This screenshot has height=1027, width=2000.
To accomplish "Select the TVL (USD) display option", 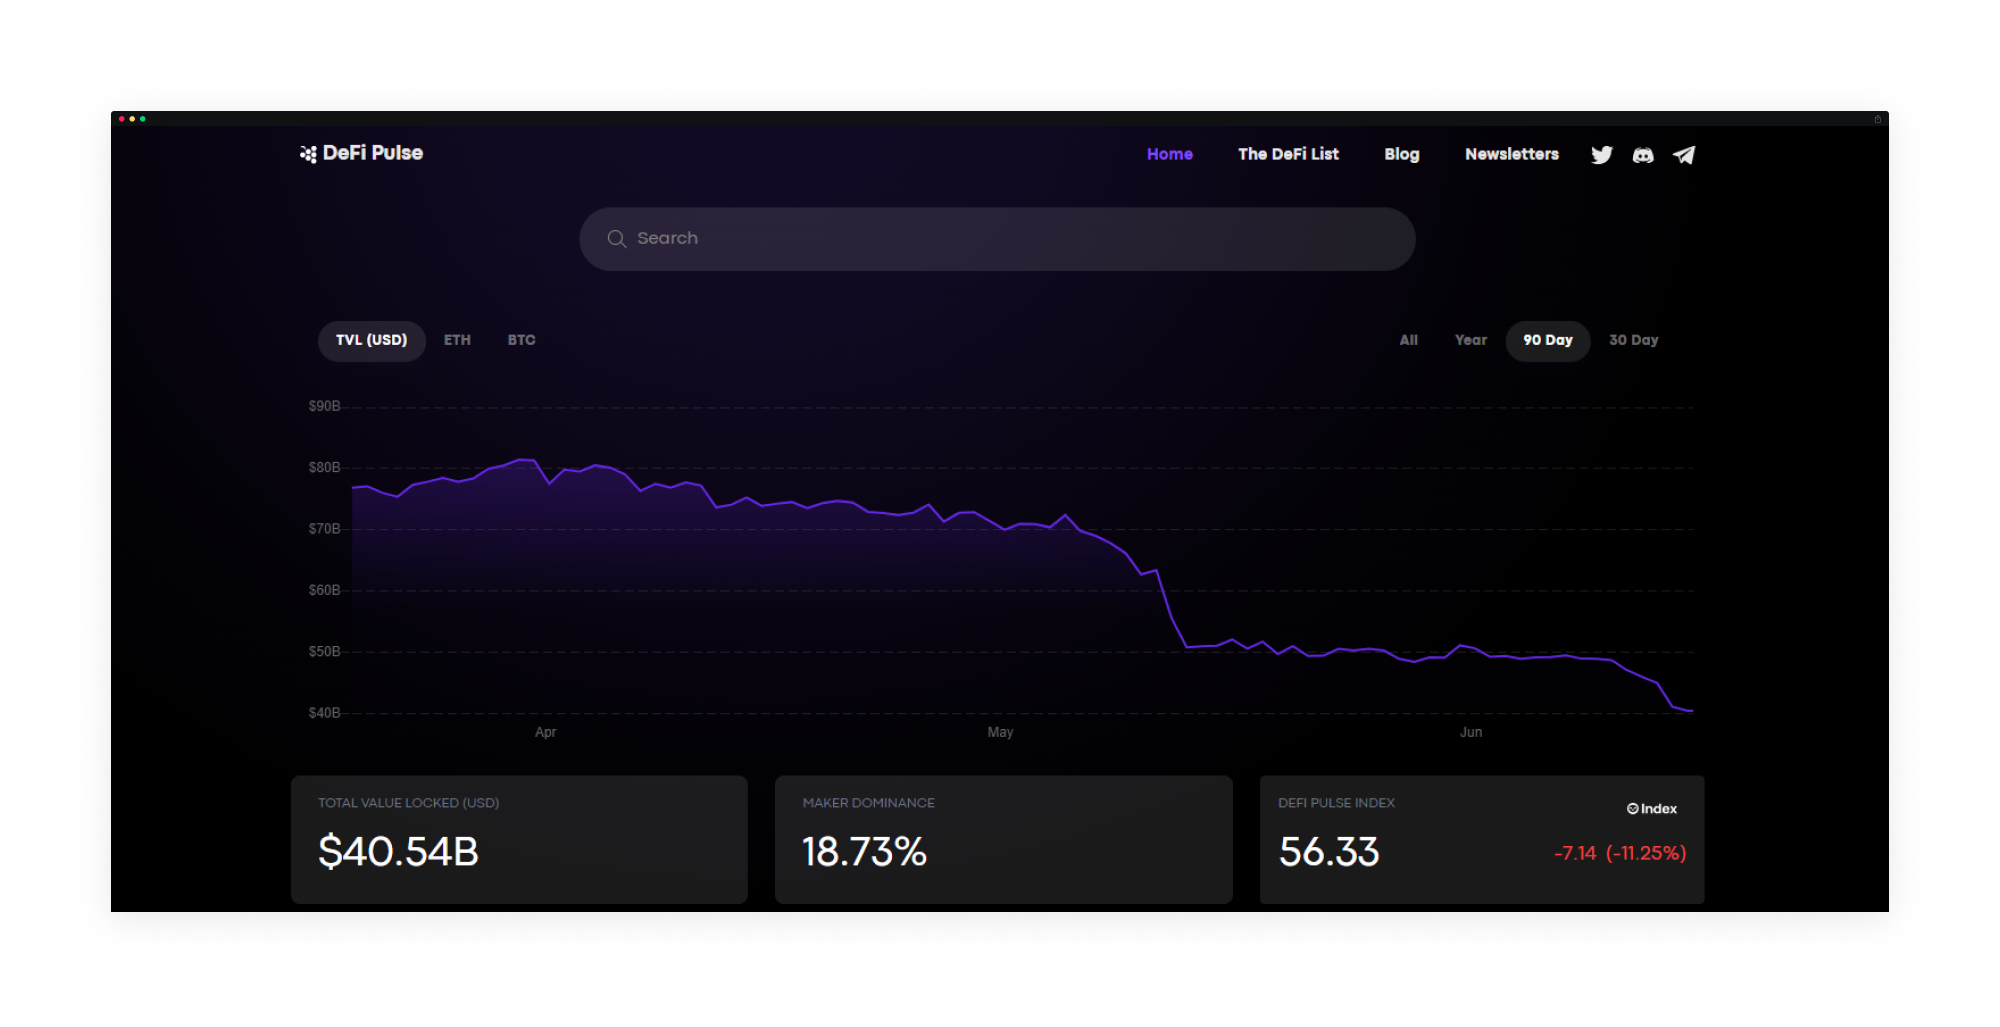I will (371, 340).
